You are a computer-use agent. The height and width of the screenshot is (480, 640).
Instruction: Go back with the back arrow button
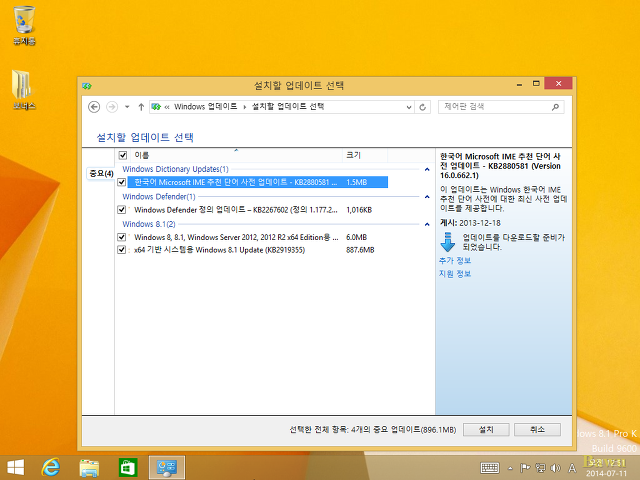pyautogui.click(x=94, y=107)
